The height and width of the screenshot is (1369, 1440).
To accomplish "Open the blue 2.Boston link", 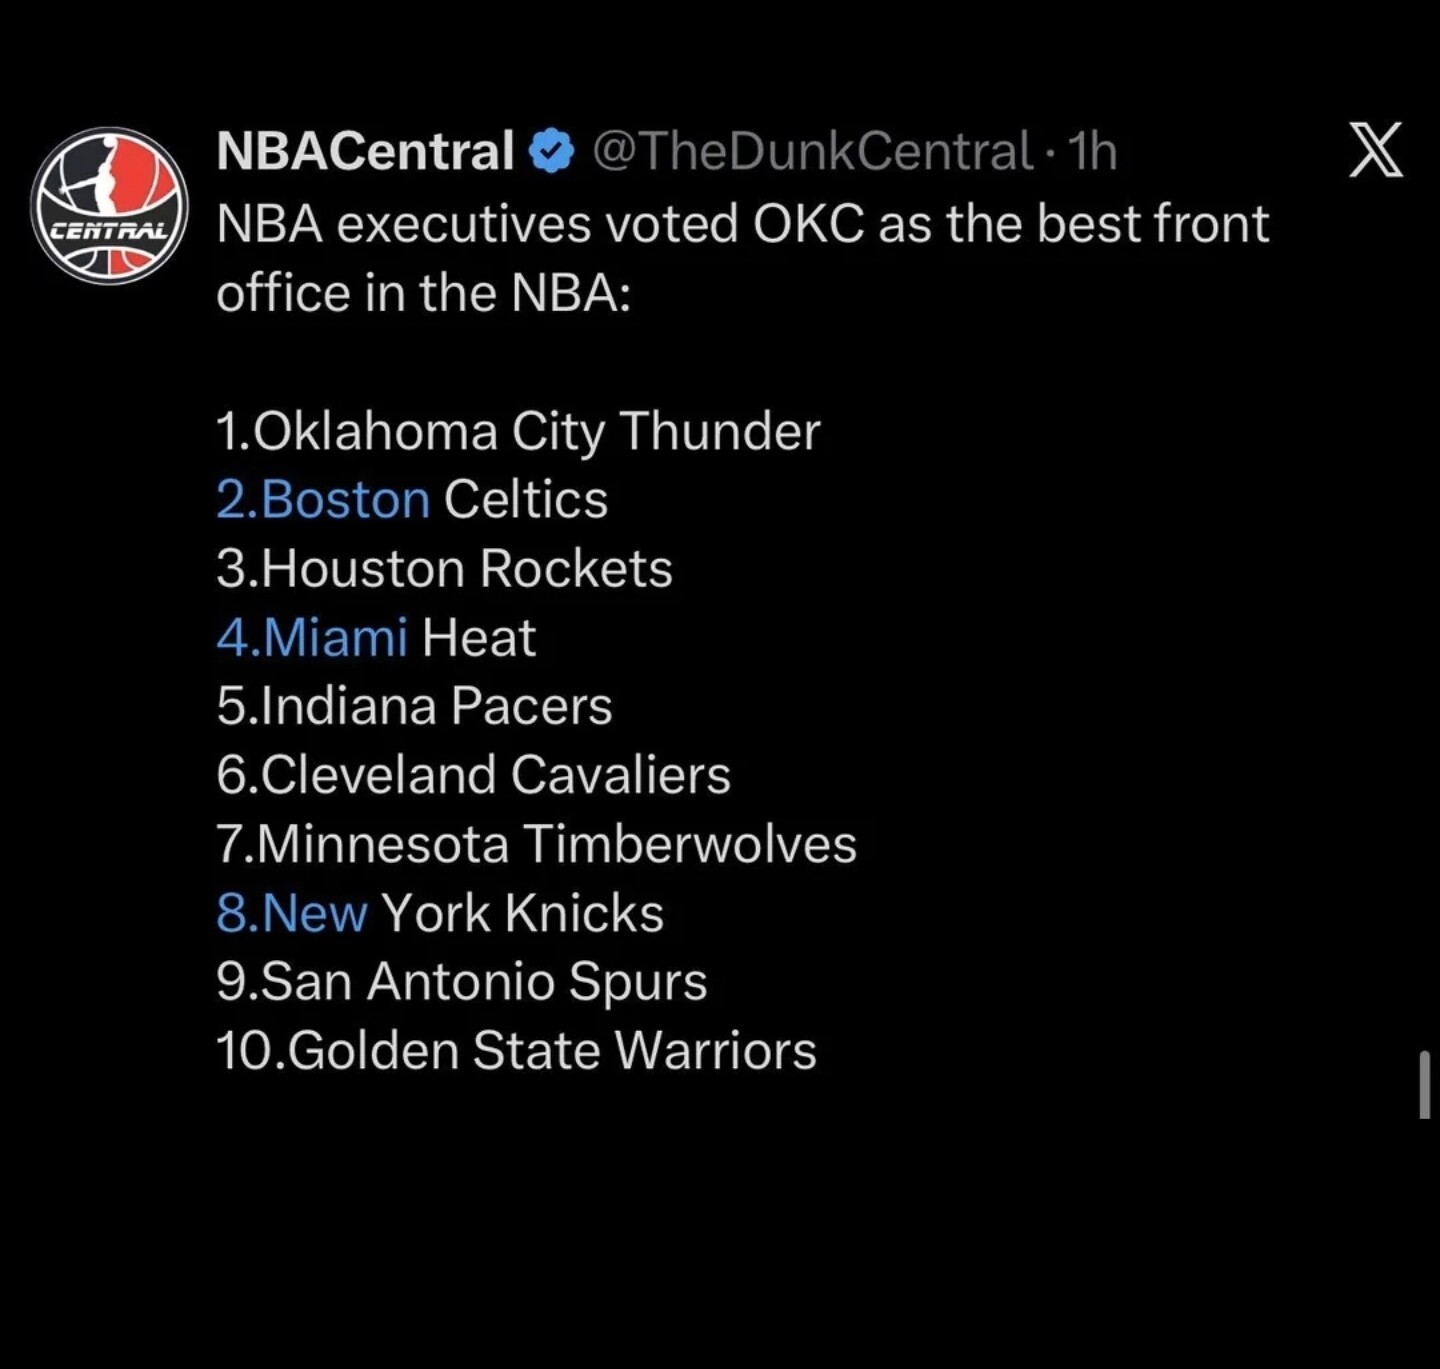I will (323, 500).
